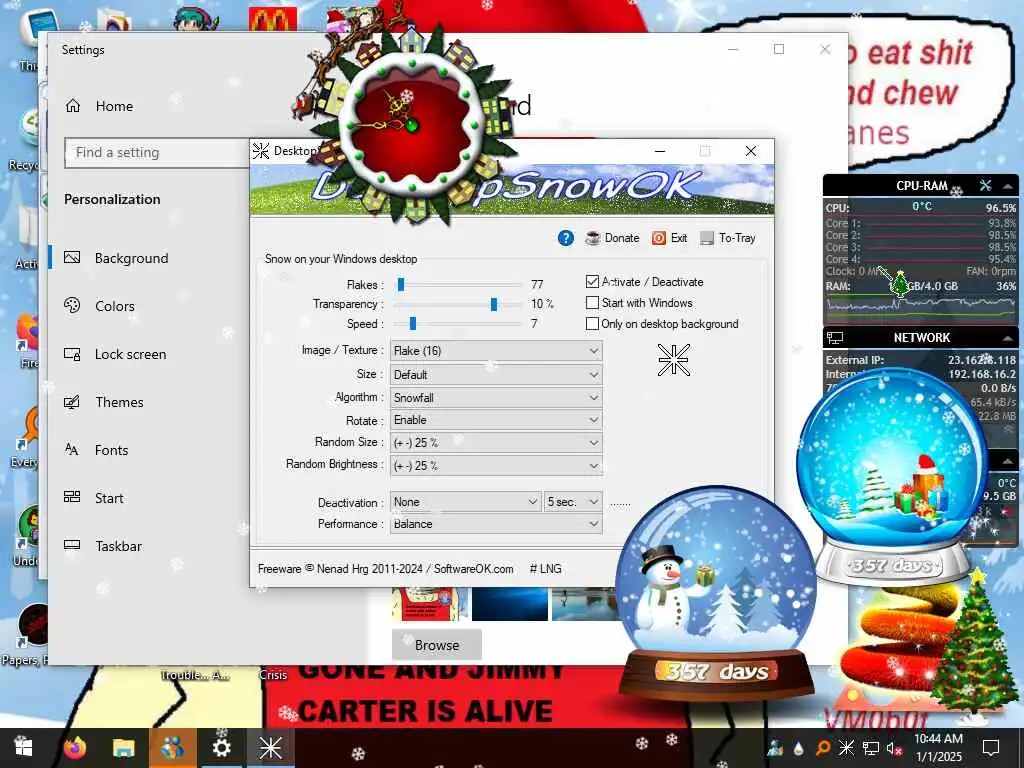Screen dimensions: 1024x768
Task: Click the muted volume tray icon
Action: coord(894,748)
